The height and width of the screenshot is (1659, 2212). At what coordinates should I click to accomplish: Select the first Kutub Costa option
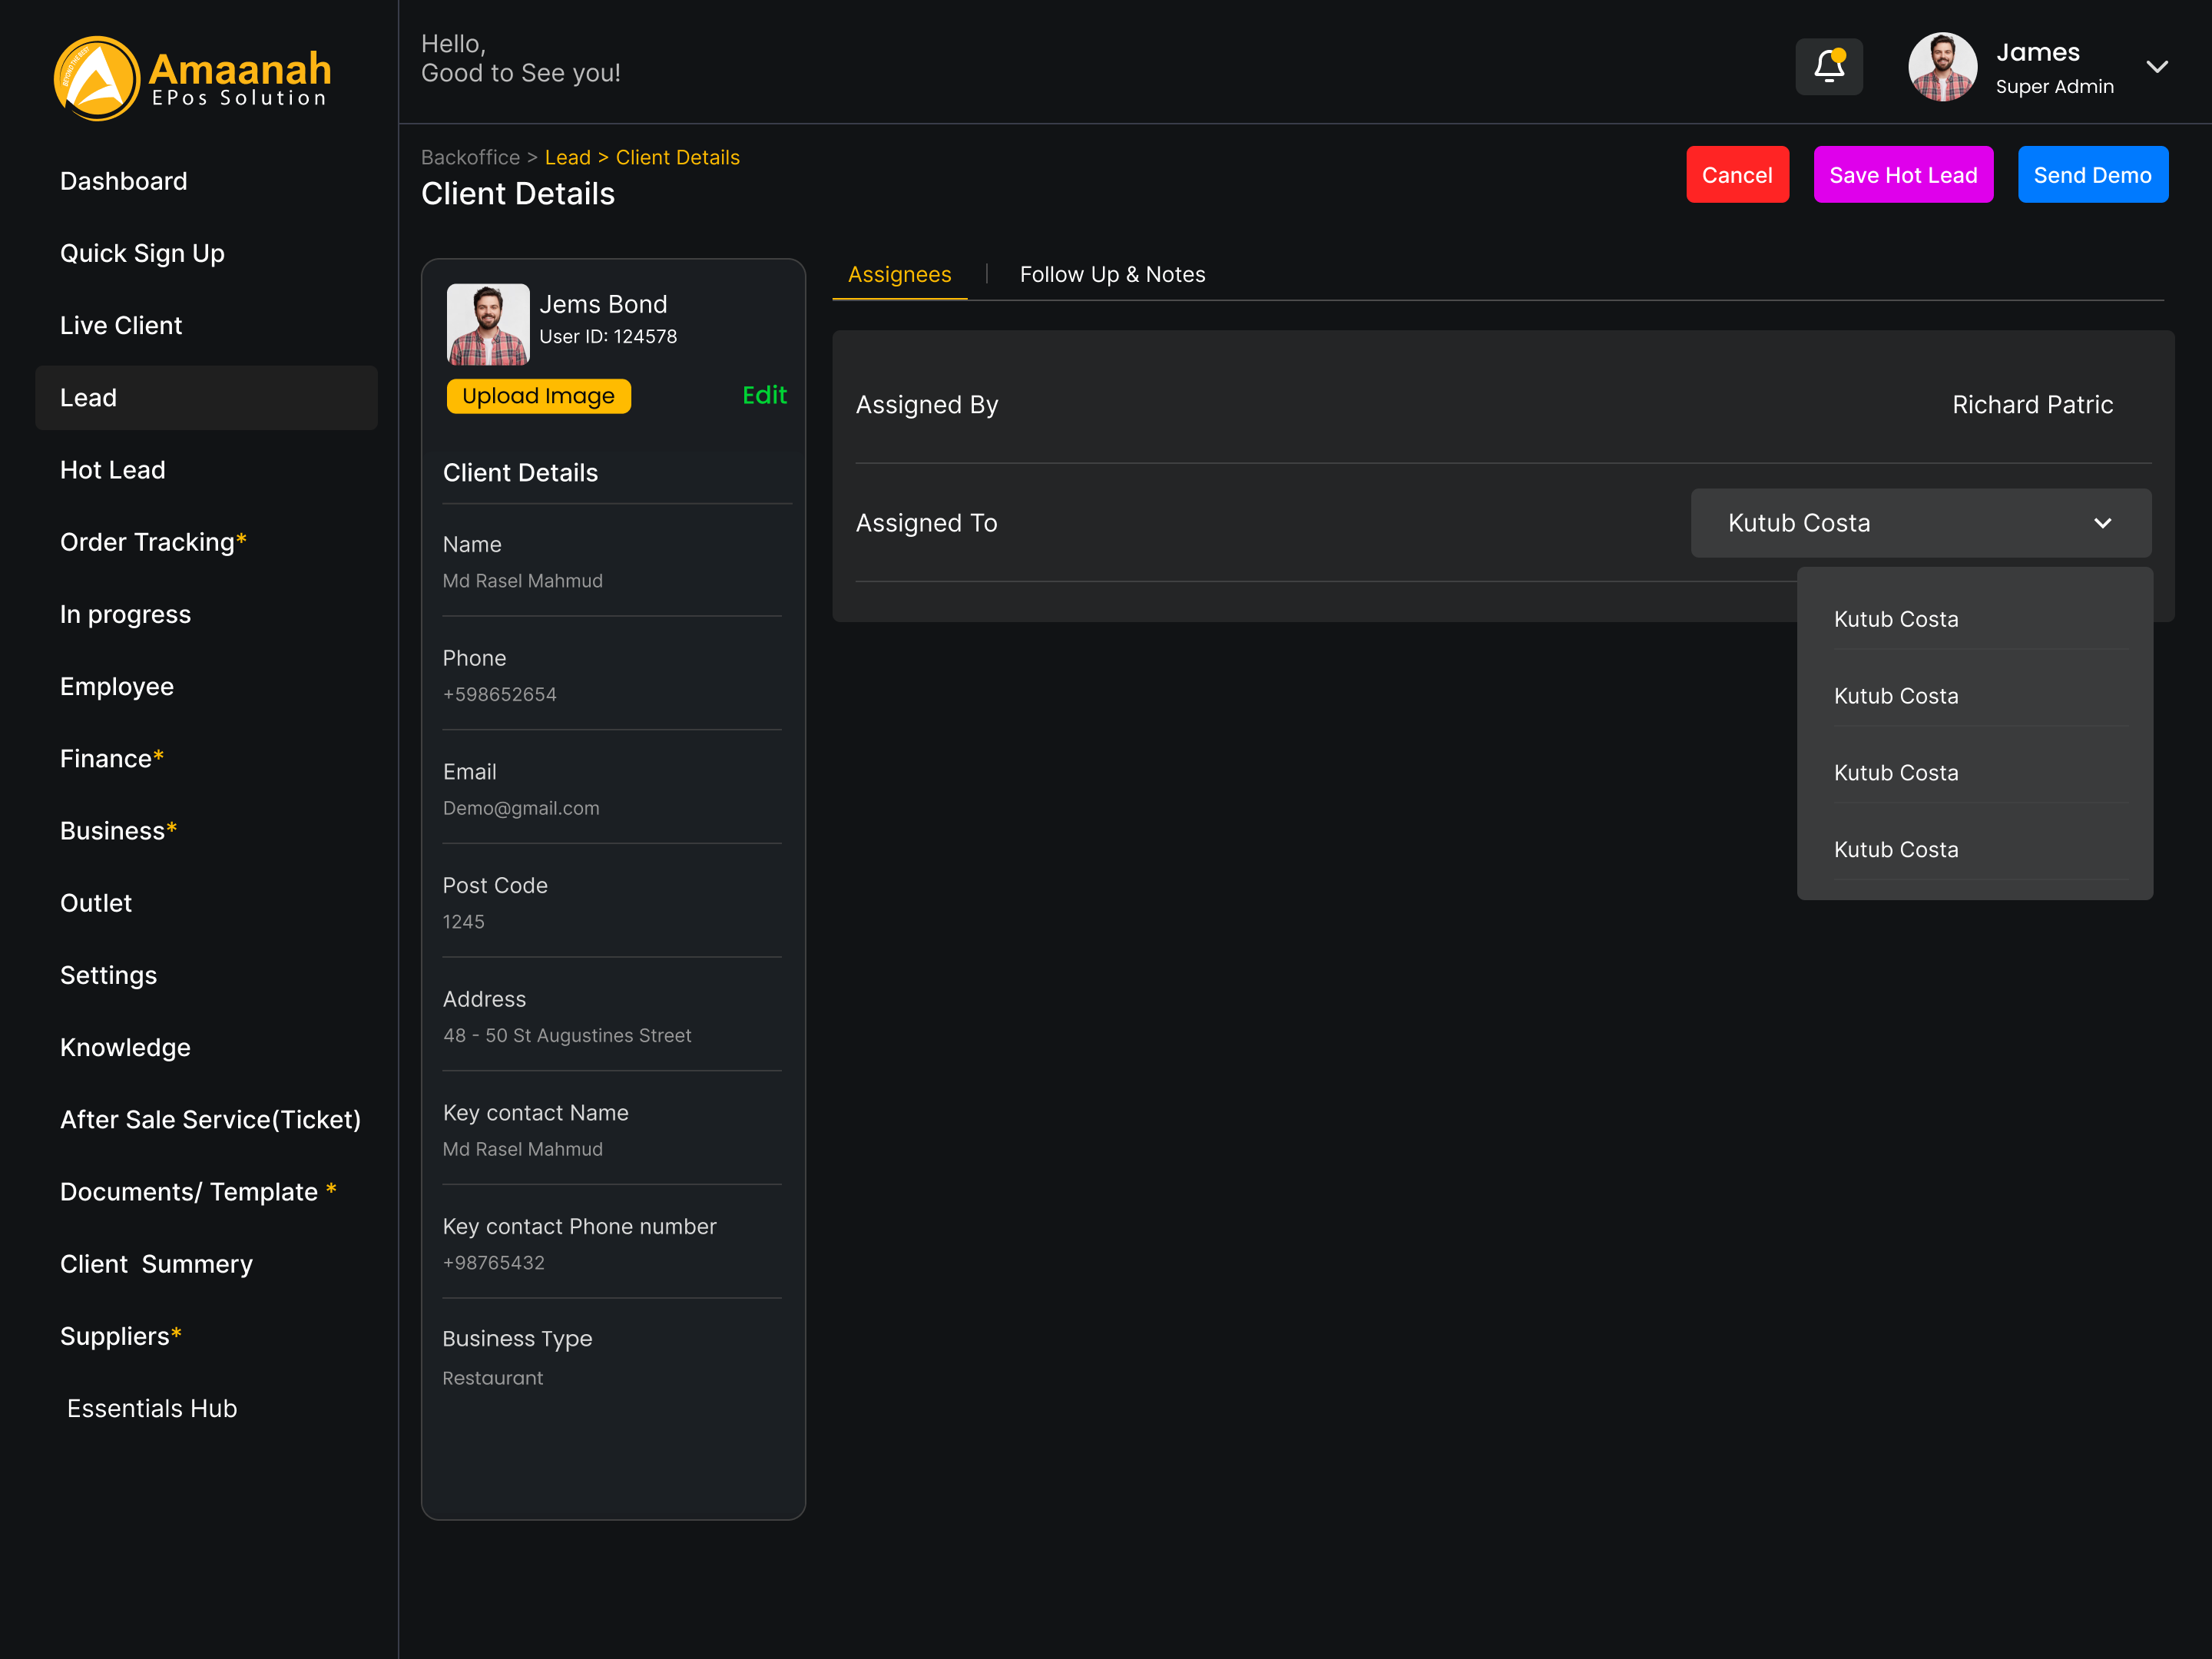(1895, 619)
